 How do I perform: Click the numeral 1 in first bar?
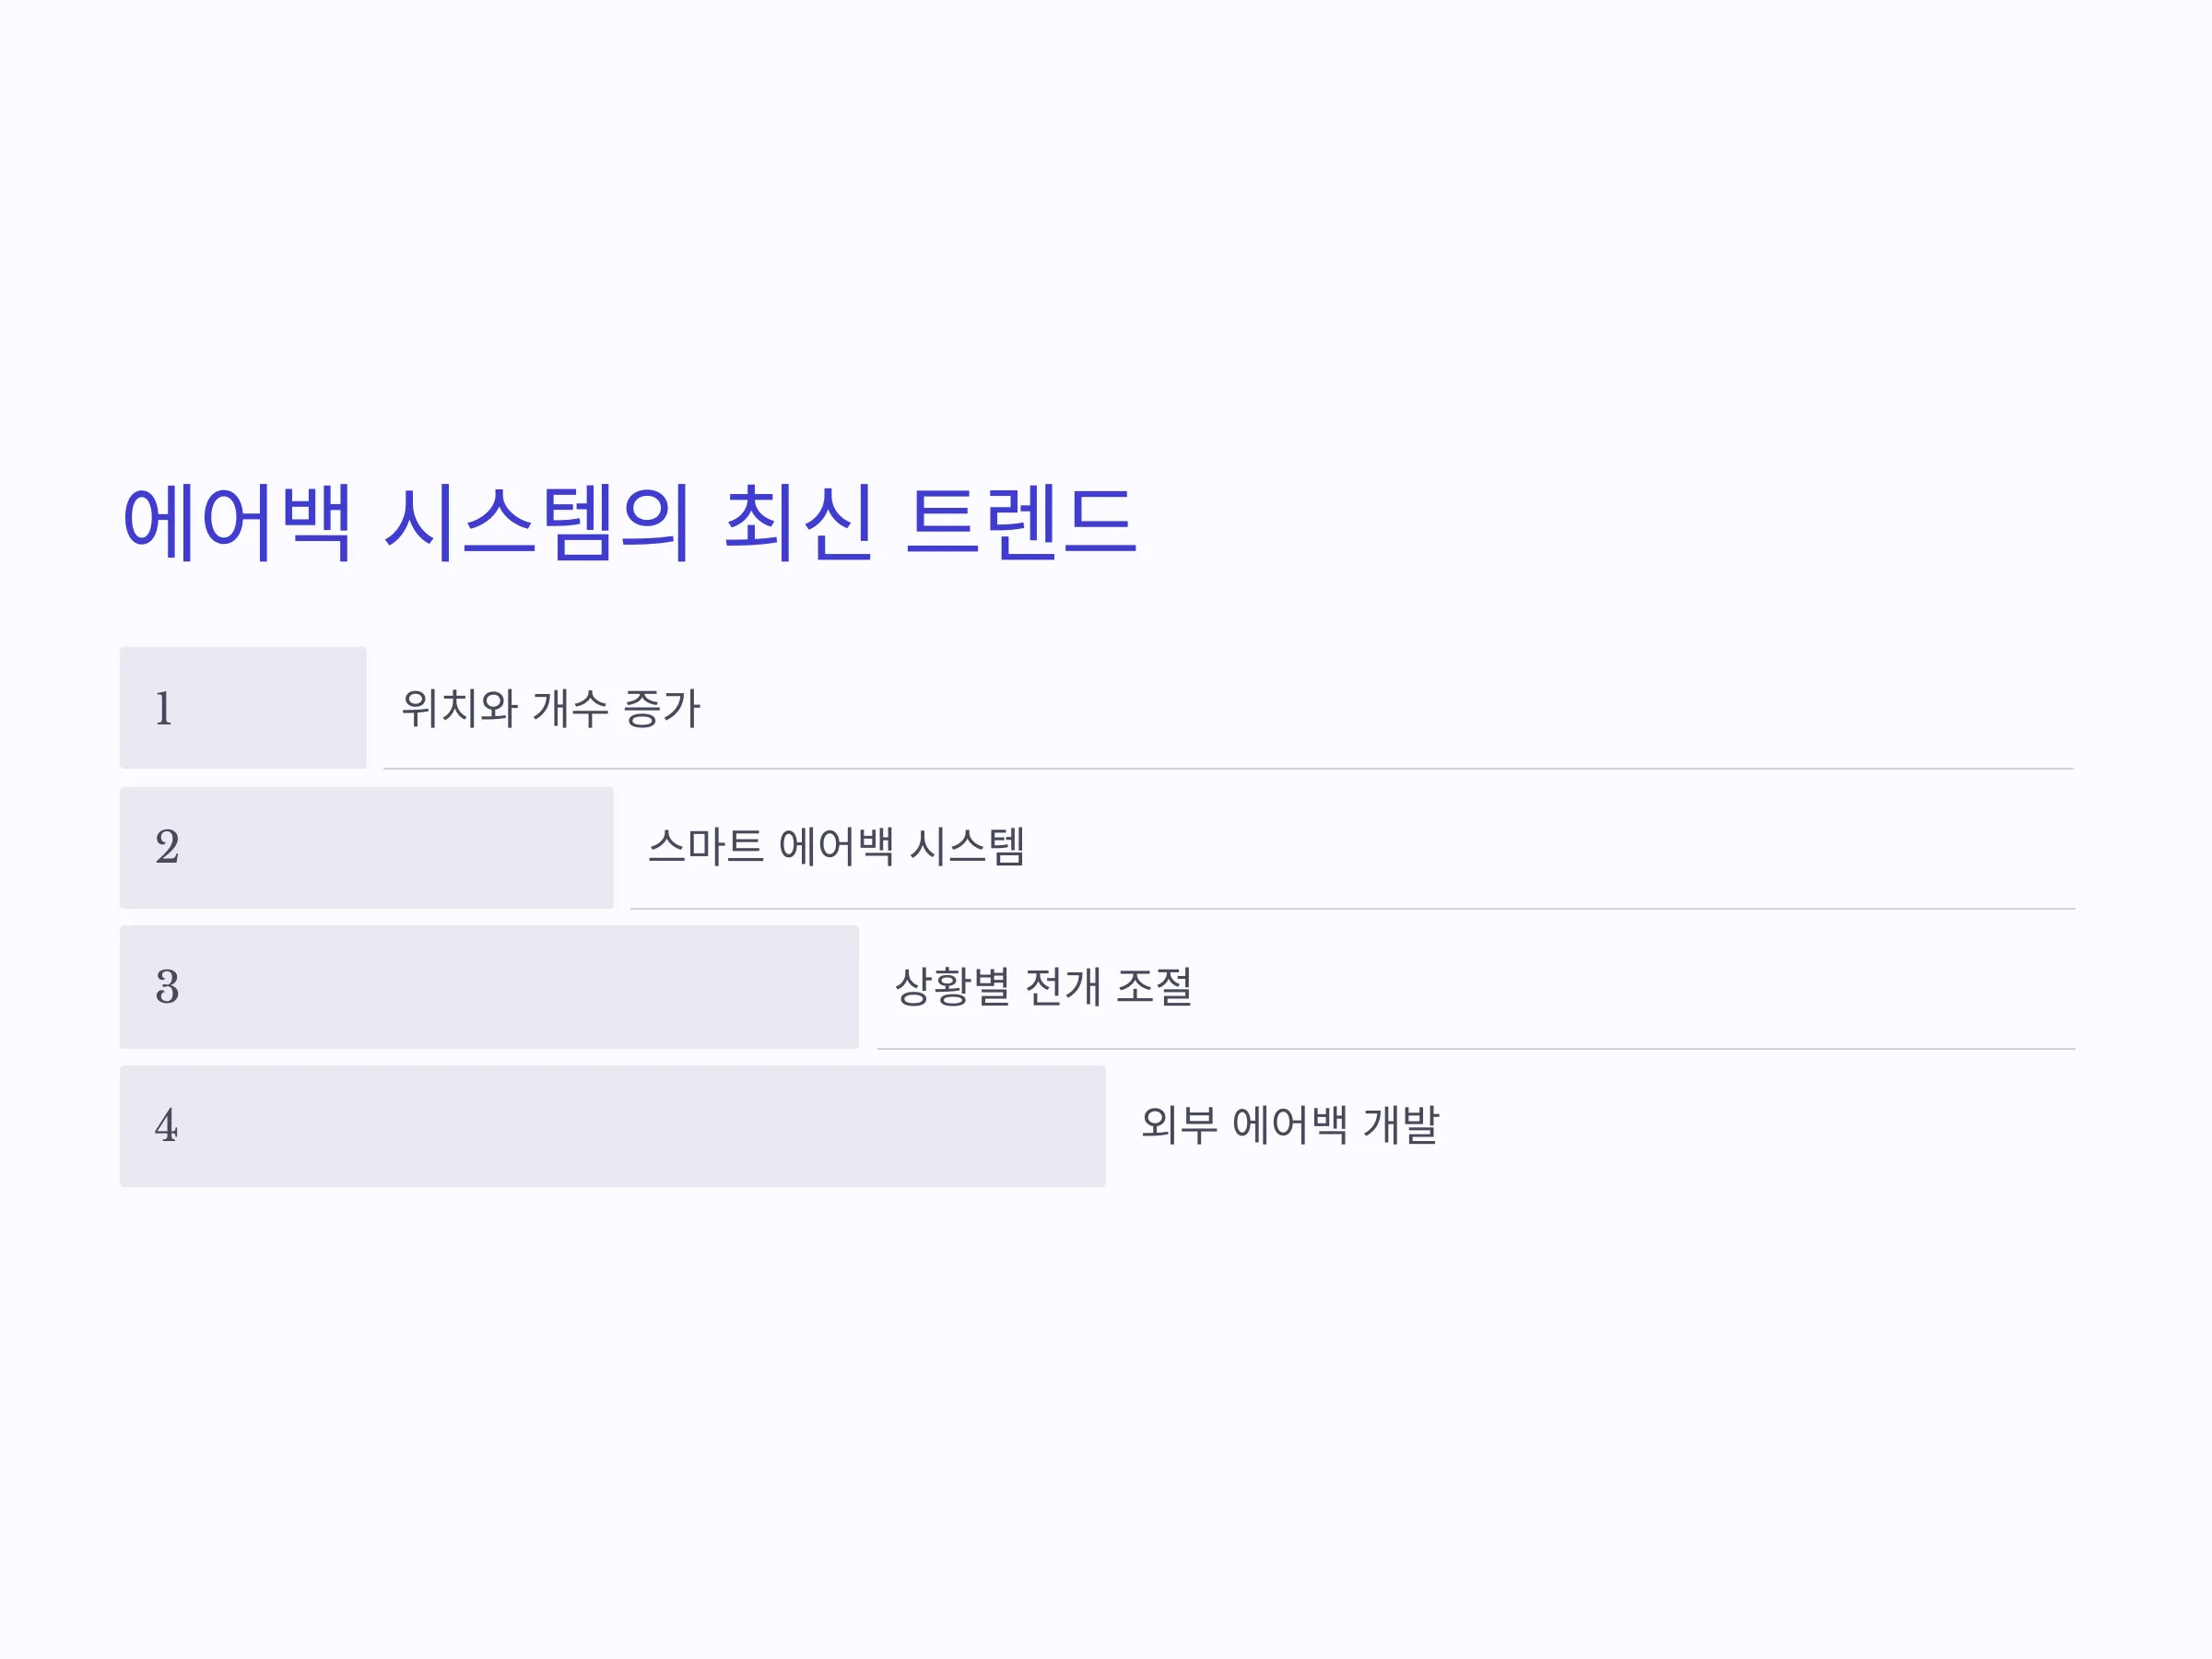click(x=164, y=709)
